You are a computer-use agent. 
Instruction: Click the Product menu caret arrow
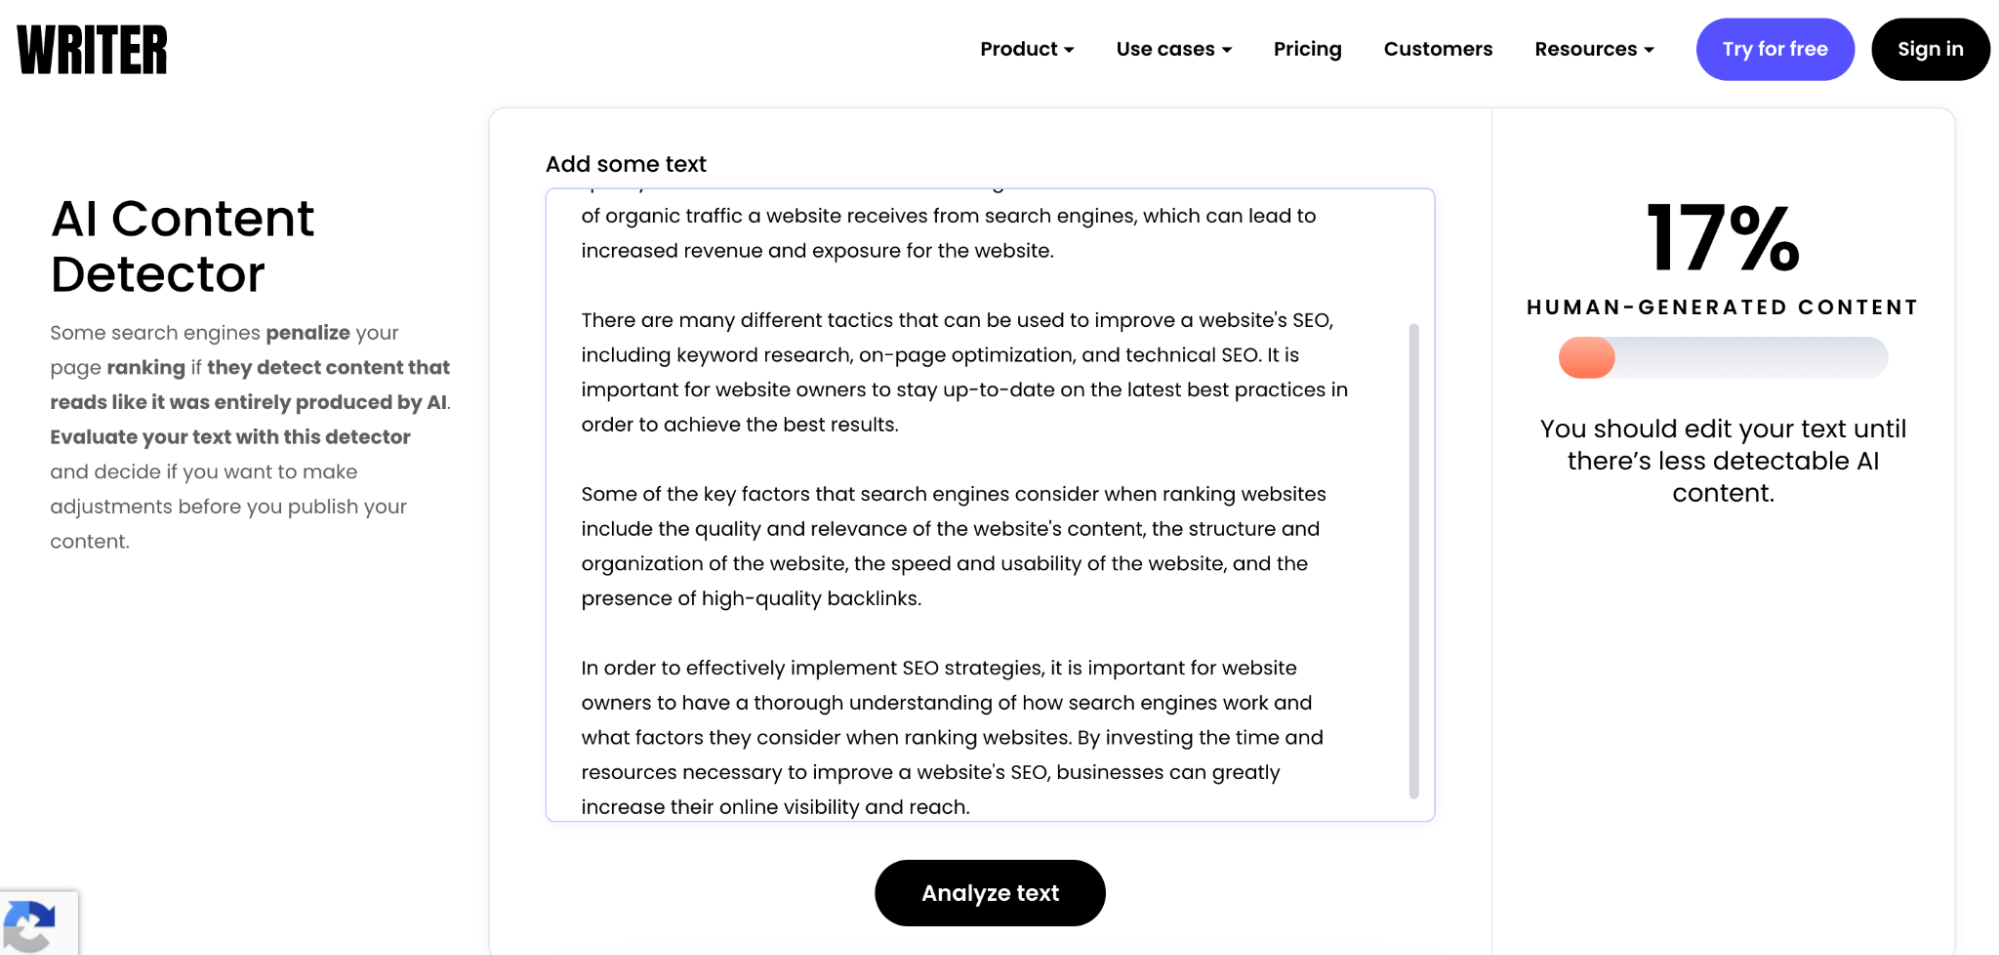click(x=1069, y=50)
